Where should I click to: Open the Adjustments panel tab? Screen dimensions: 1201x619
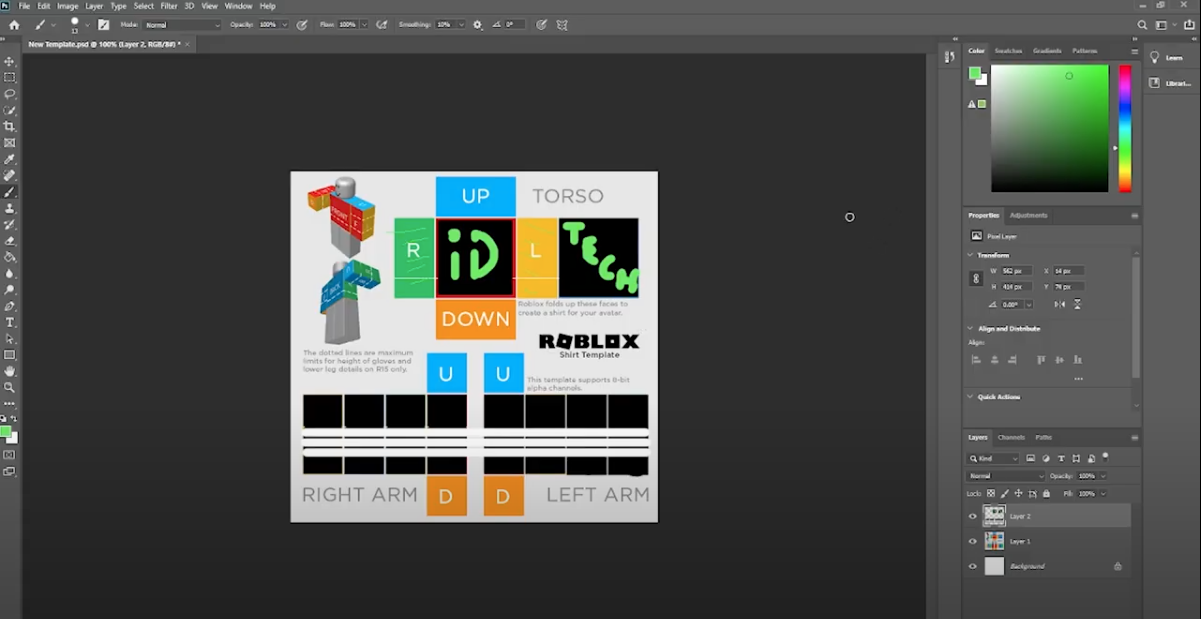(x=1029, y=215)
